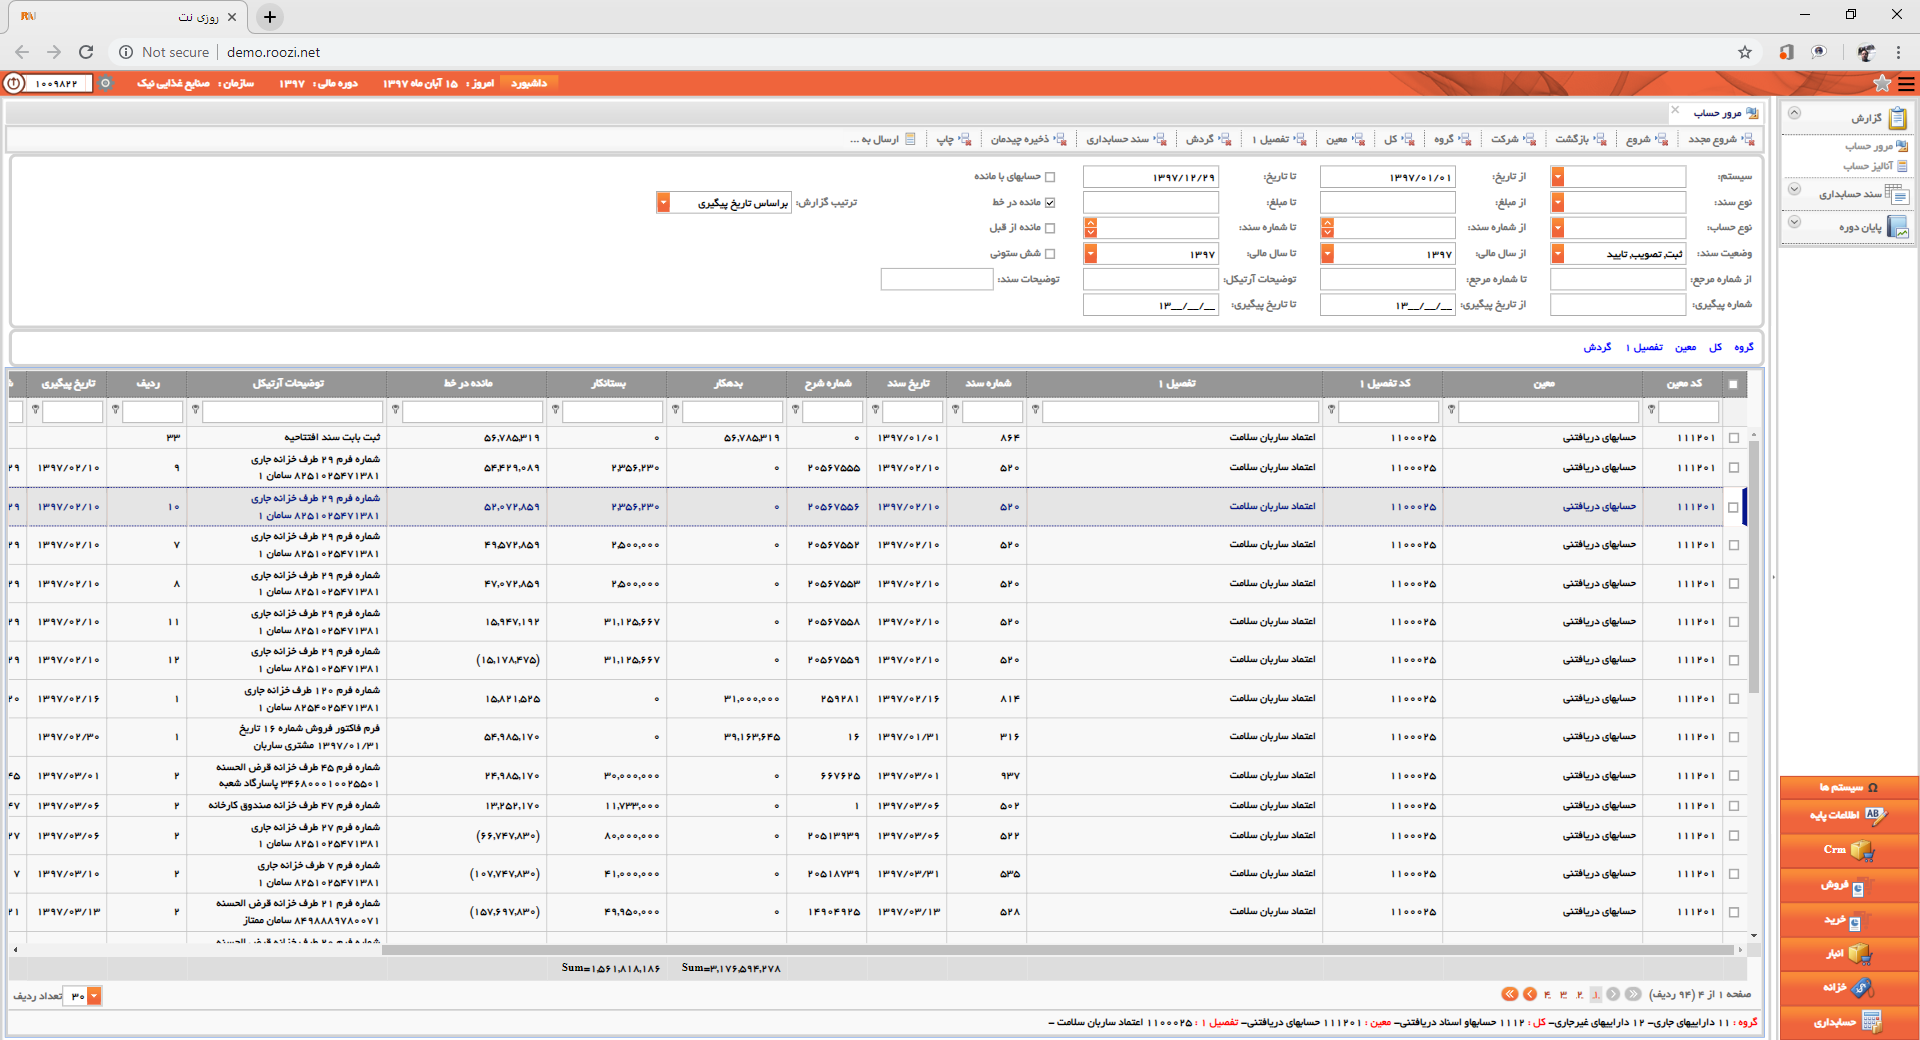The width and height of the screenshot is (1920, 1040).
Task: Click the گروه toolbar button
Action: [x=1452, y=139]
